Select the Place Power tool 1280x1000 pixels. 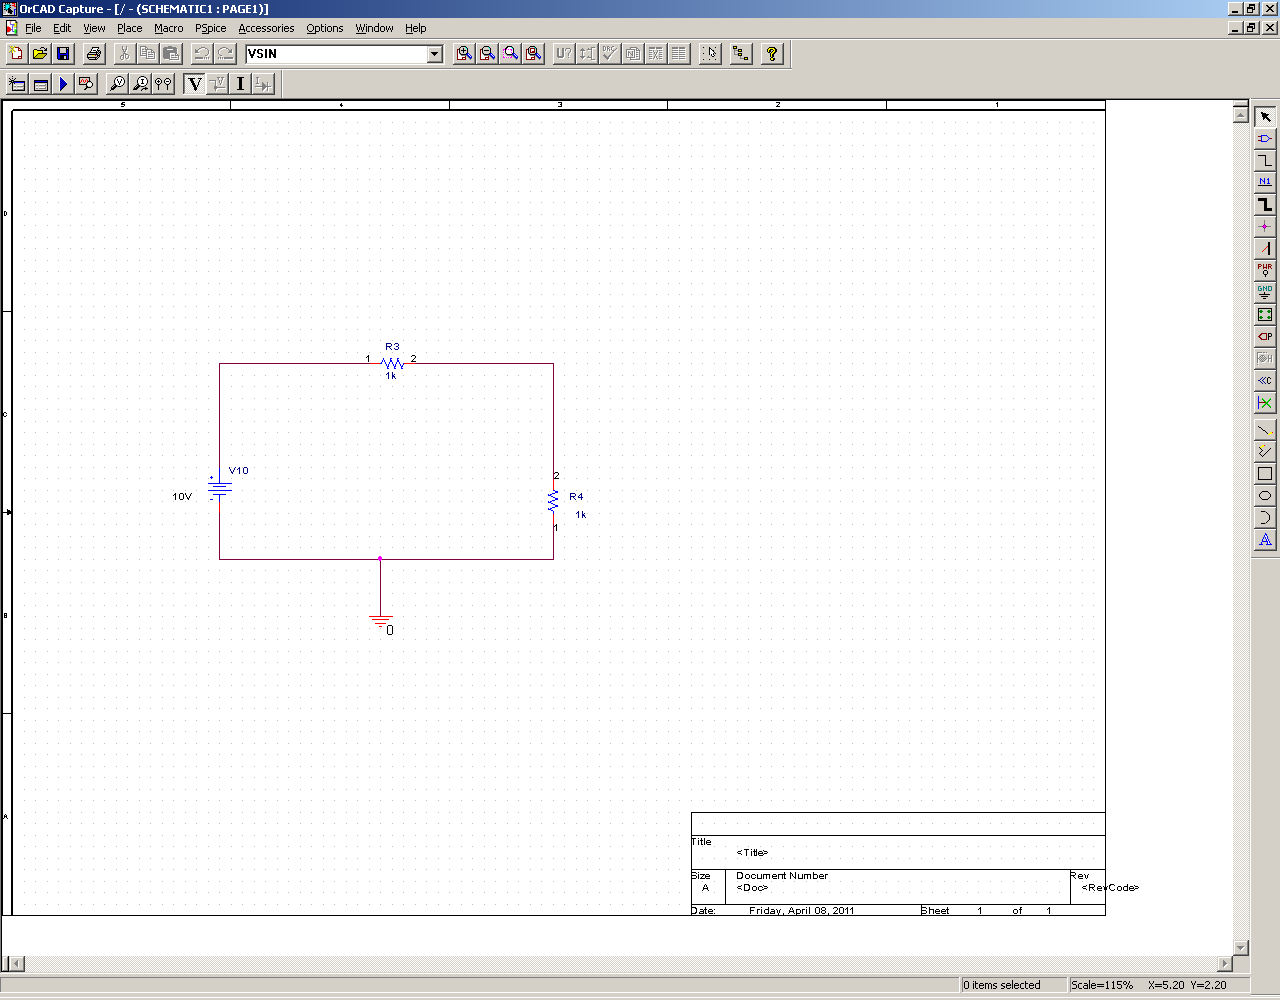(1265, 271)
